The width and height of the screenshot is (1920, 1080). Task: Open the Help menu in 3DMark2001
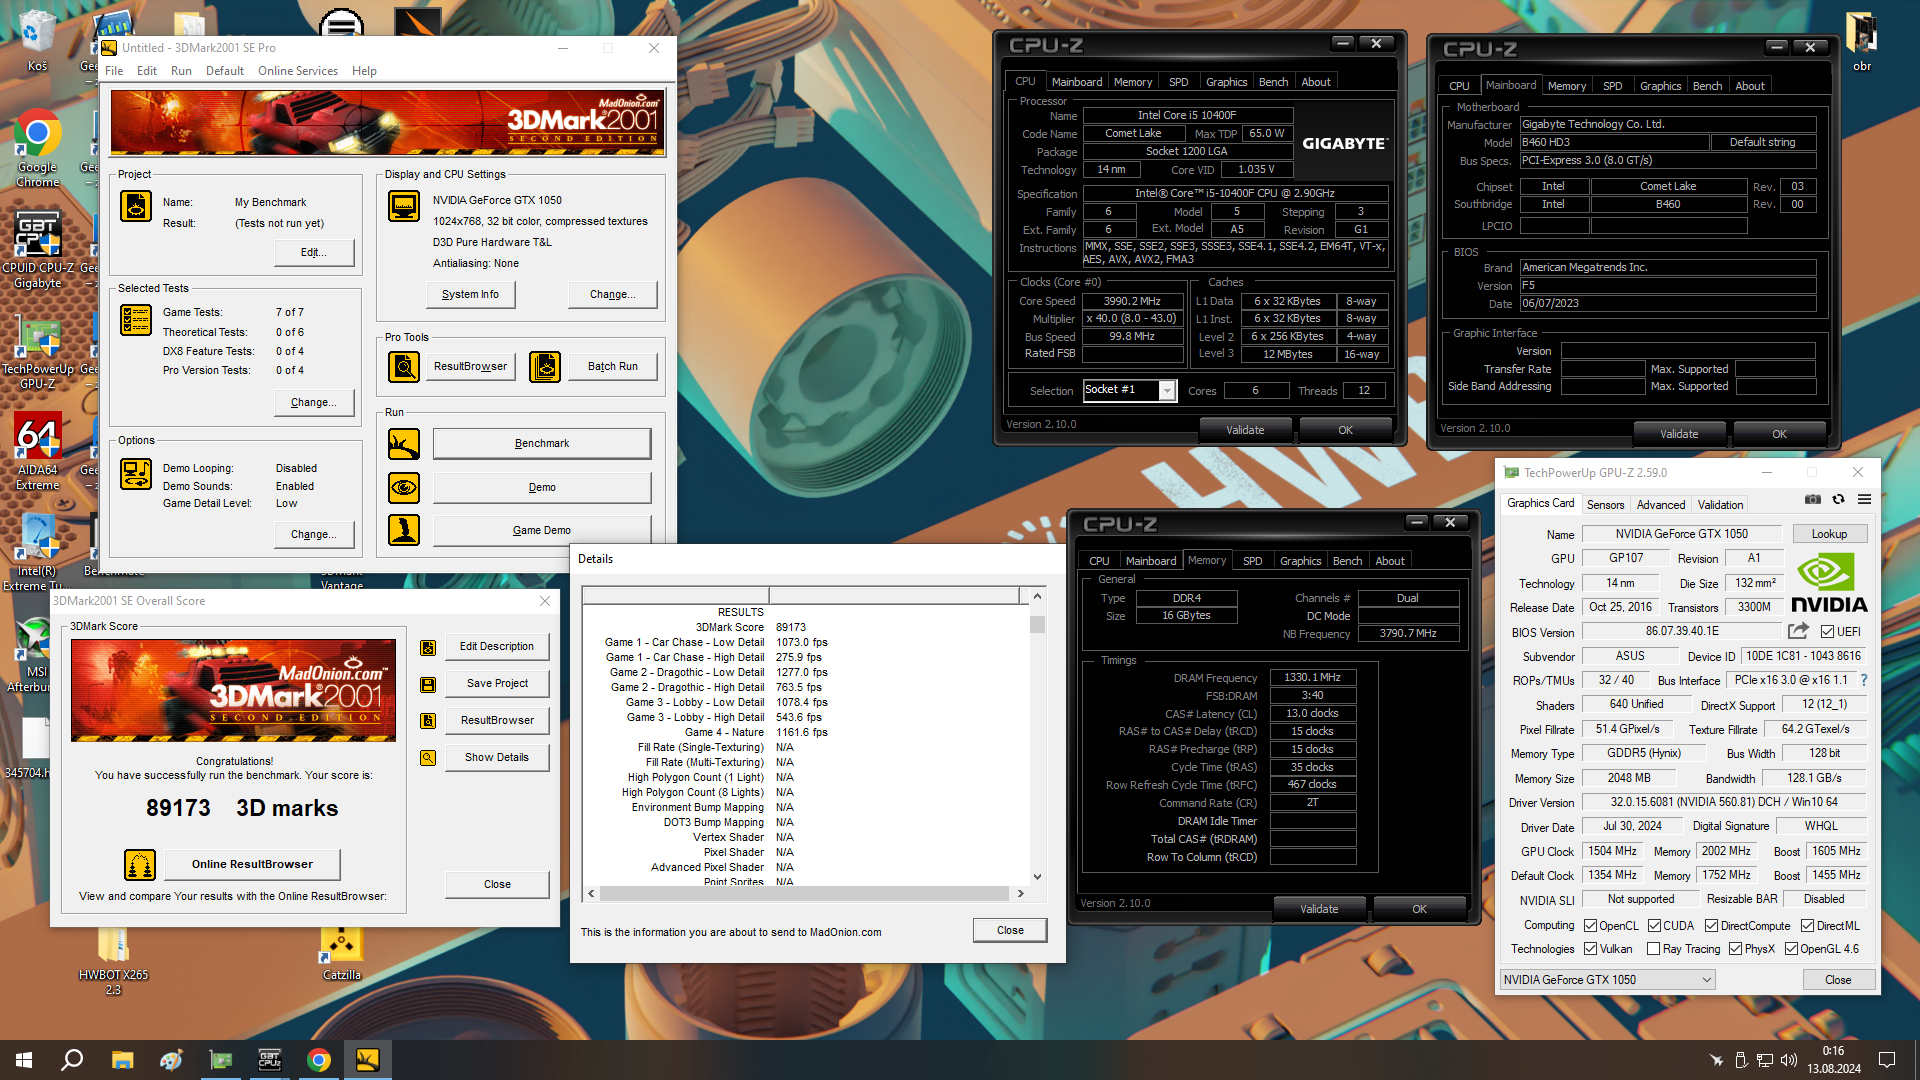click(x=364, y=71)
